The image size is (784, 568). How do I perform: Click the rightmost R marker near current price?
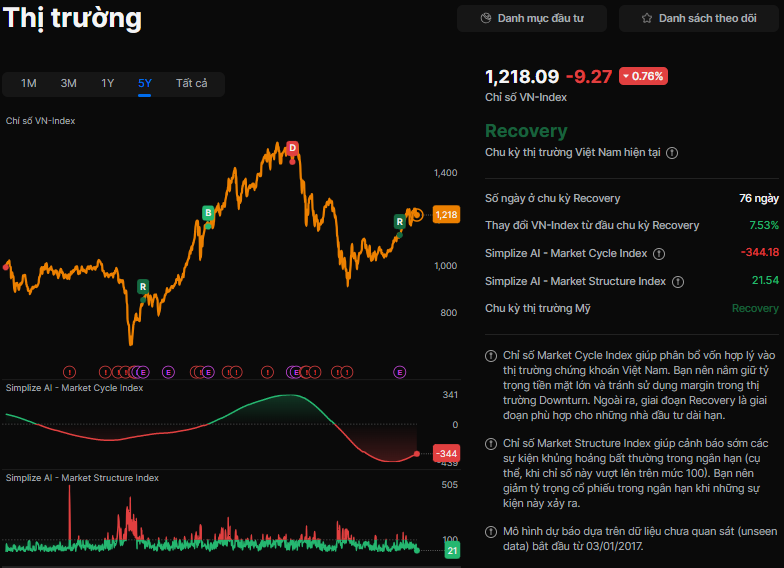400,221
